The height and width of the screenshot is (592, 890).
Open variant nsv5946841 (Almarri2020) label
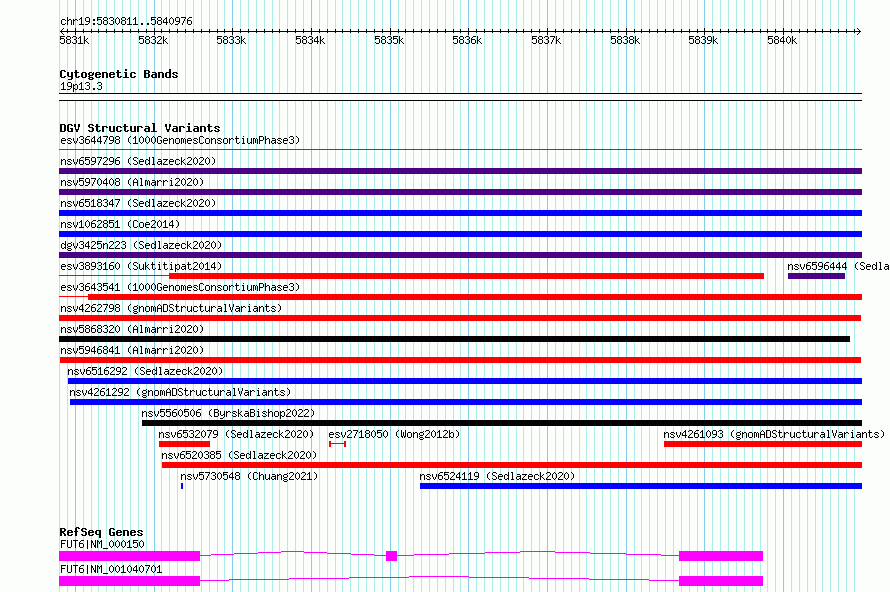(132, 350)
